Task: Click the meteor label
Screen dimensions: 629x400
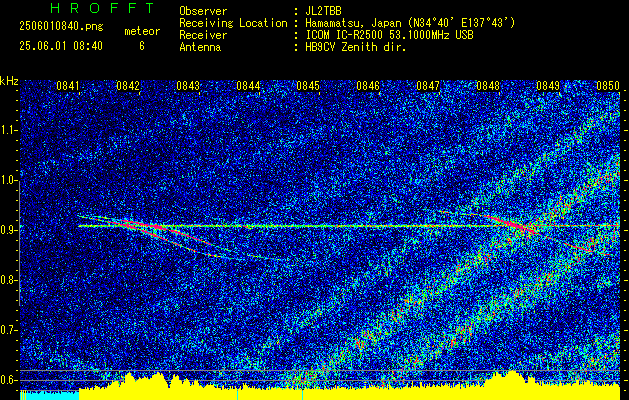Action: coord(142,31)
